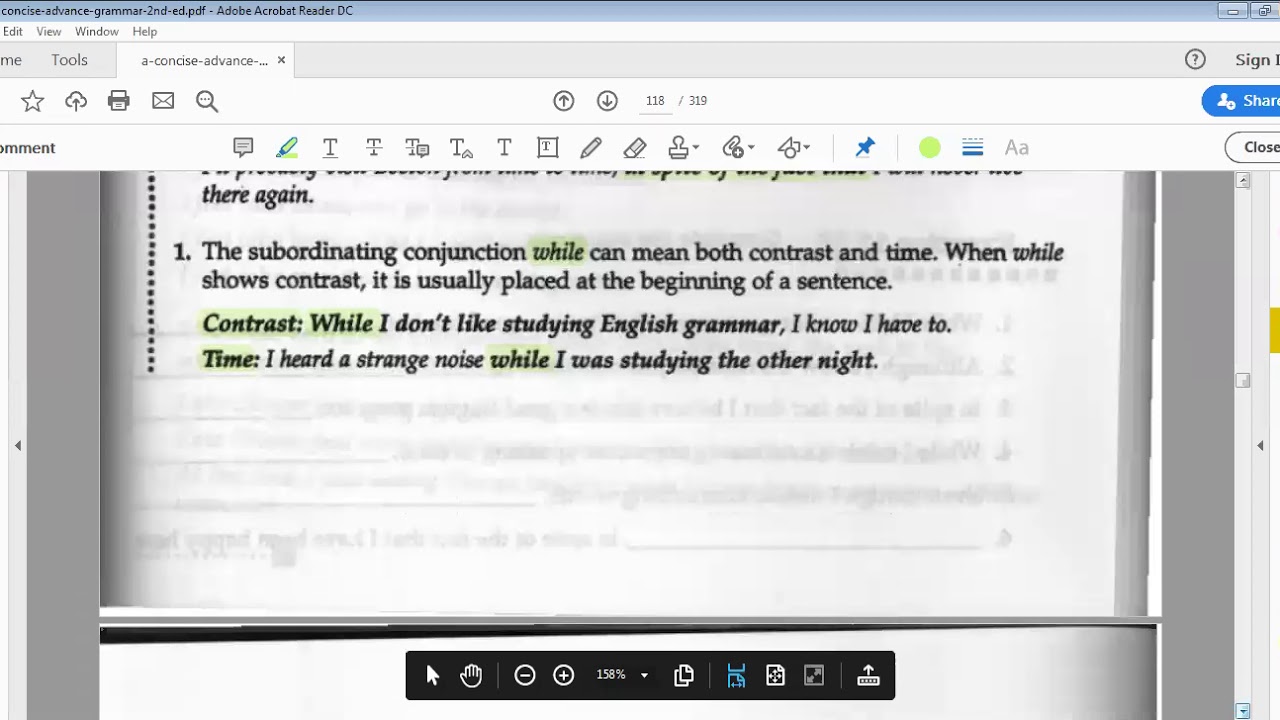The height and width of the screenshot is (720, 1280).
Task: Select the underline text tool
Action: coord(330,148)
